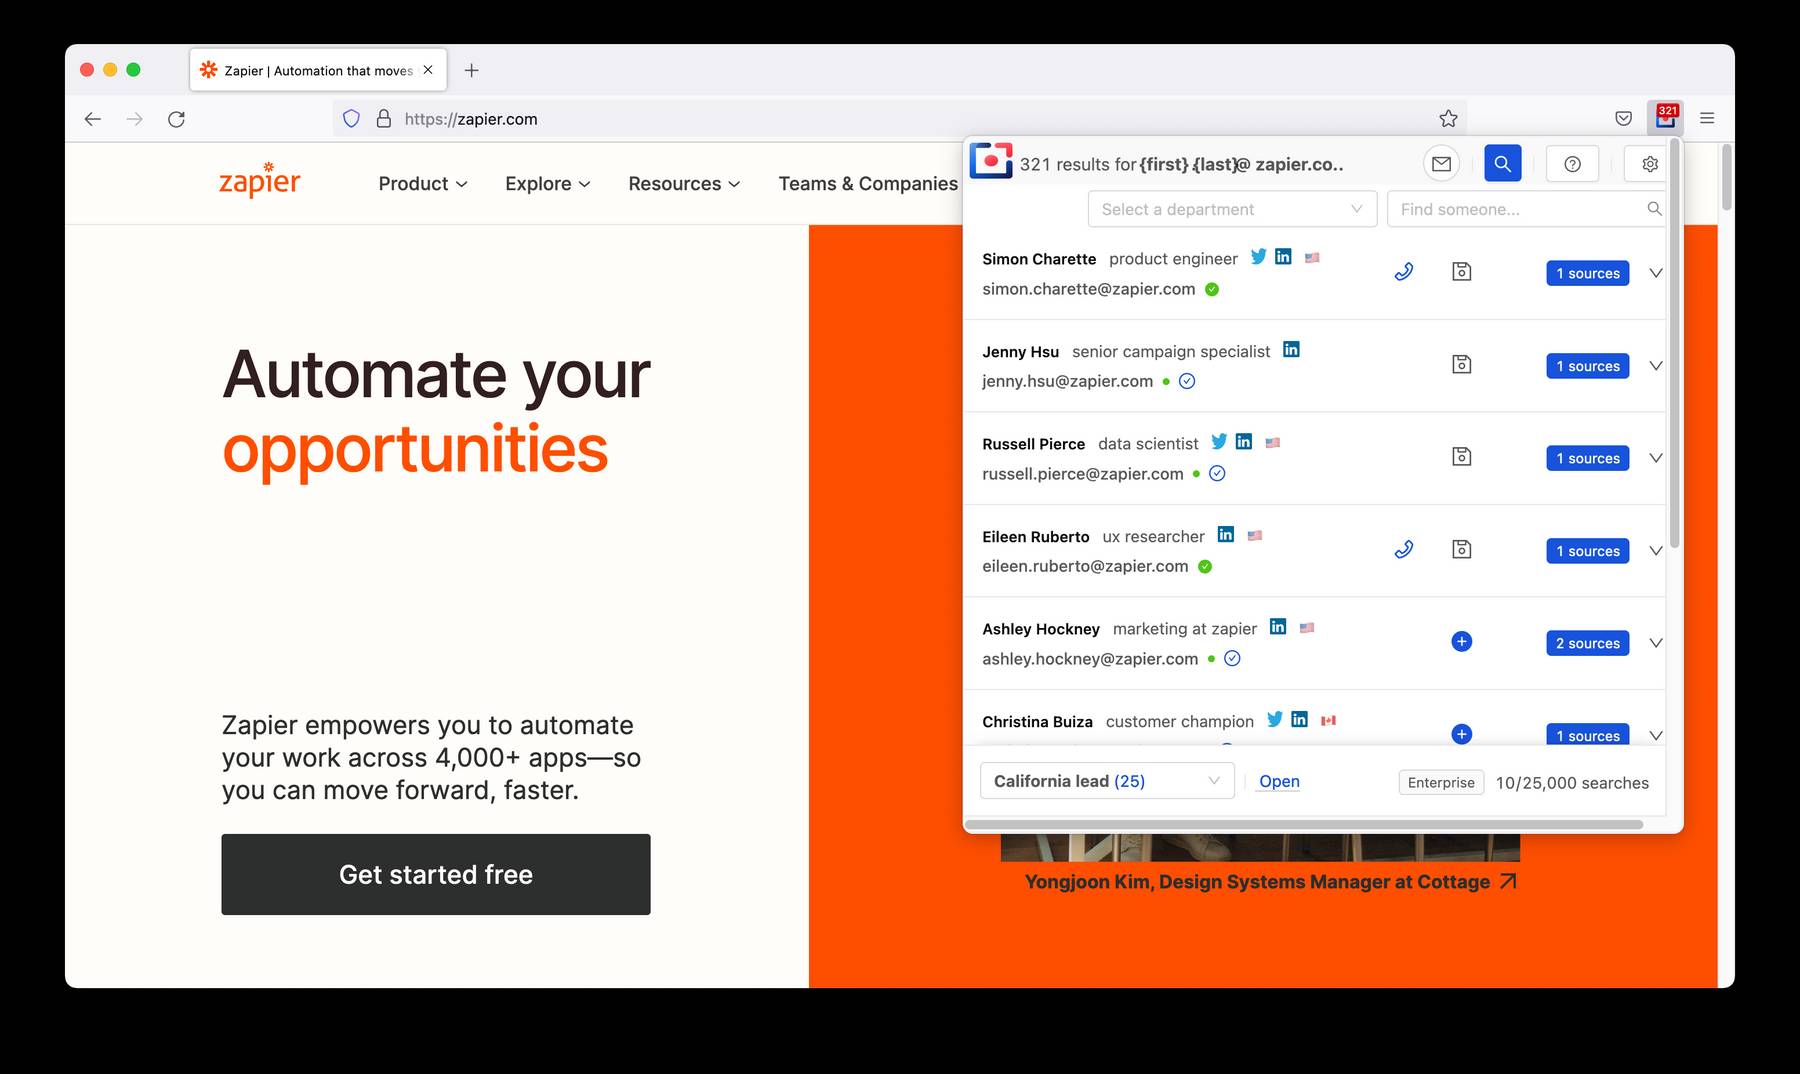Click the extension logo in the popup header

(x=991, y=160)
